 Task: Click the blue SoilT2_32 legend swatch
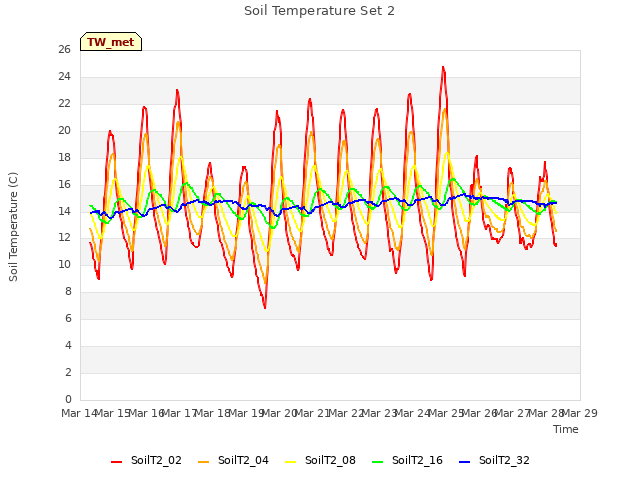click(x=464, y=462)
